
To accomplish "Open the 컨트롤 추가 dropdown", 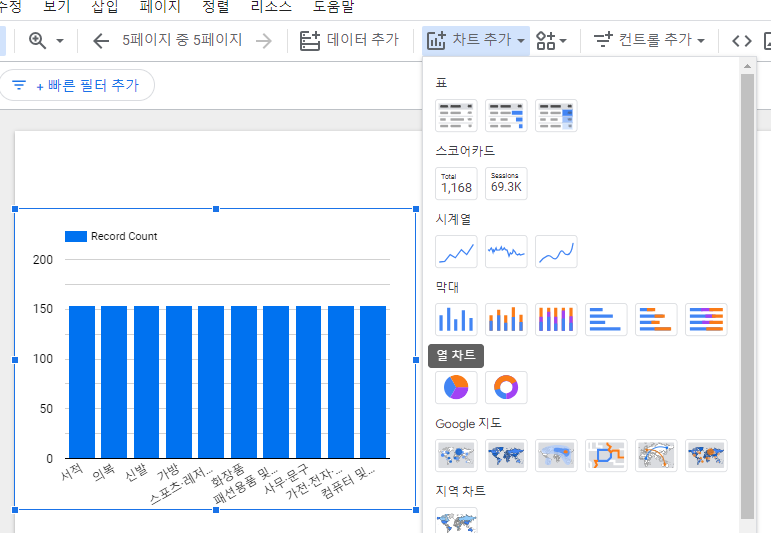I will point(649,40).
